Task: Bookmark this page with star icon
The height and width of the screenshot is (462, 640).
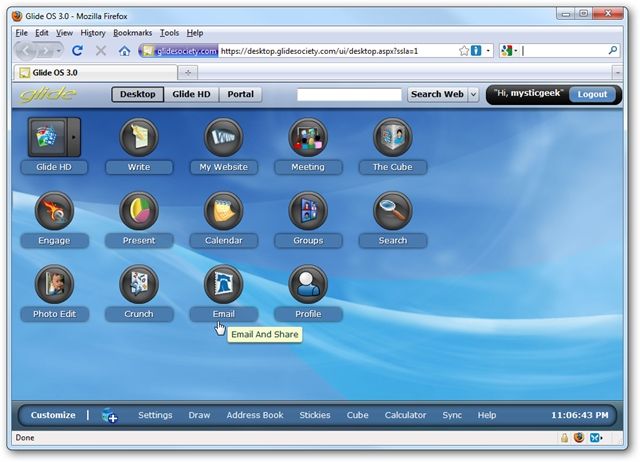Action: click(x=464, y=51)
